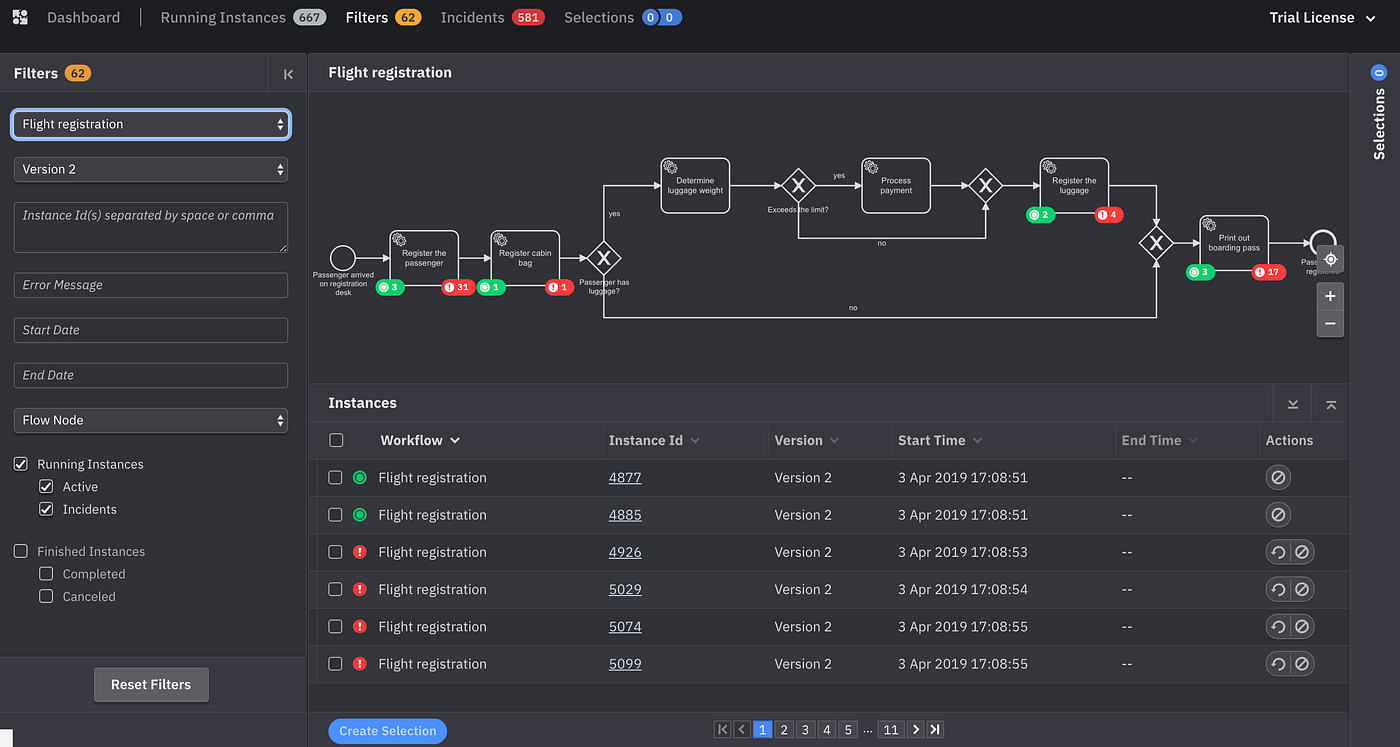Select row checkbox for instance 5099
Image resolution: width=1400 pixels, height=747 pixels.
[x=336, y=664]
